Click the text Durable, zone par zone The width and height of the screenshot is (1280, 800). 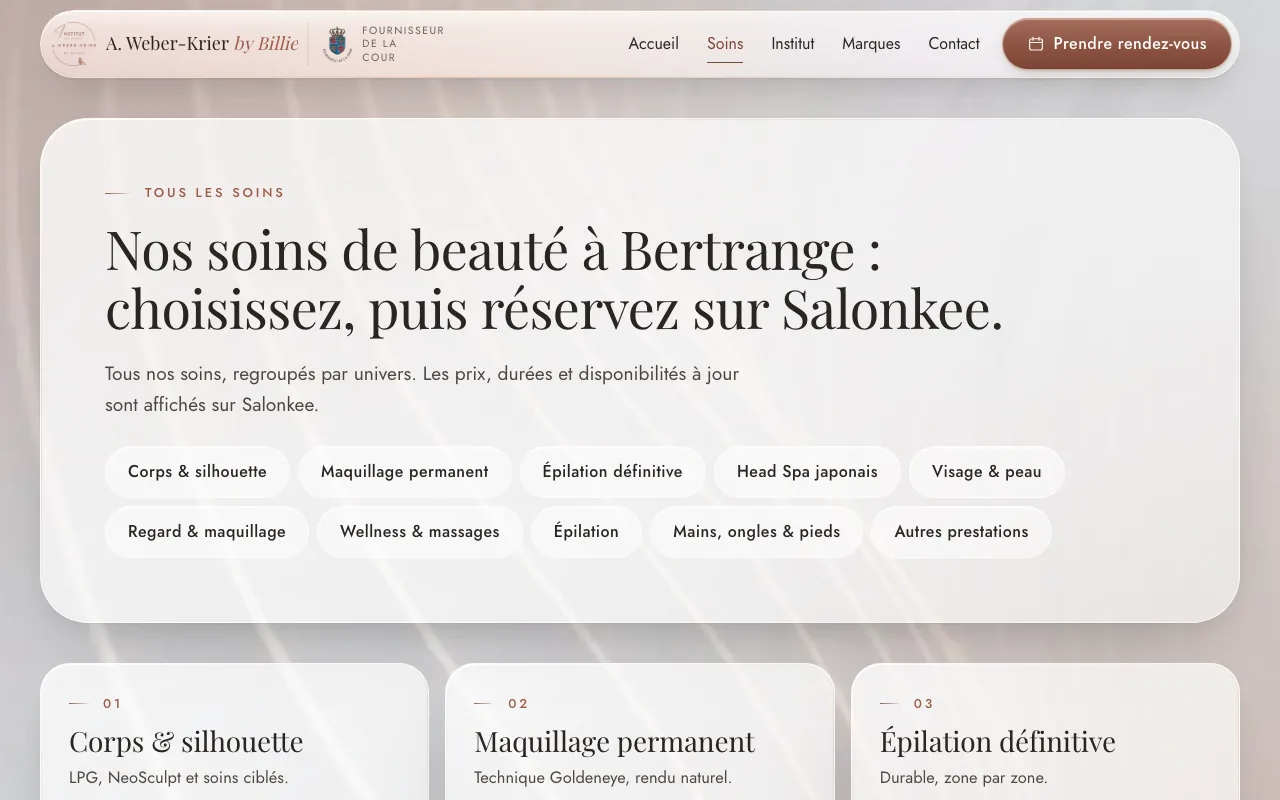(964, 778)
